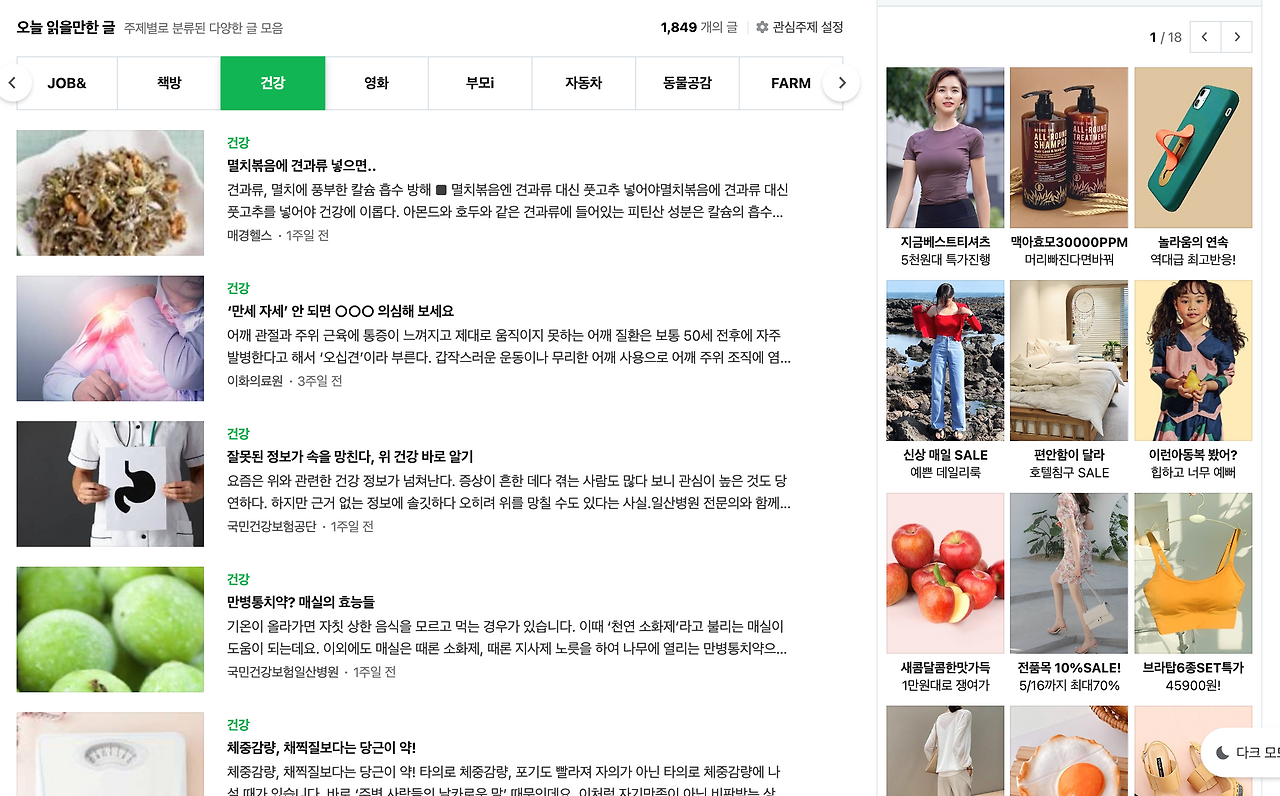Click ad caption '놀라움의 연속'
Viewport: 1280px width, 796px height.
tap(1193, 242)
